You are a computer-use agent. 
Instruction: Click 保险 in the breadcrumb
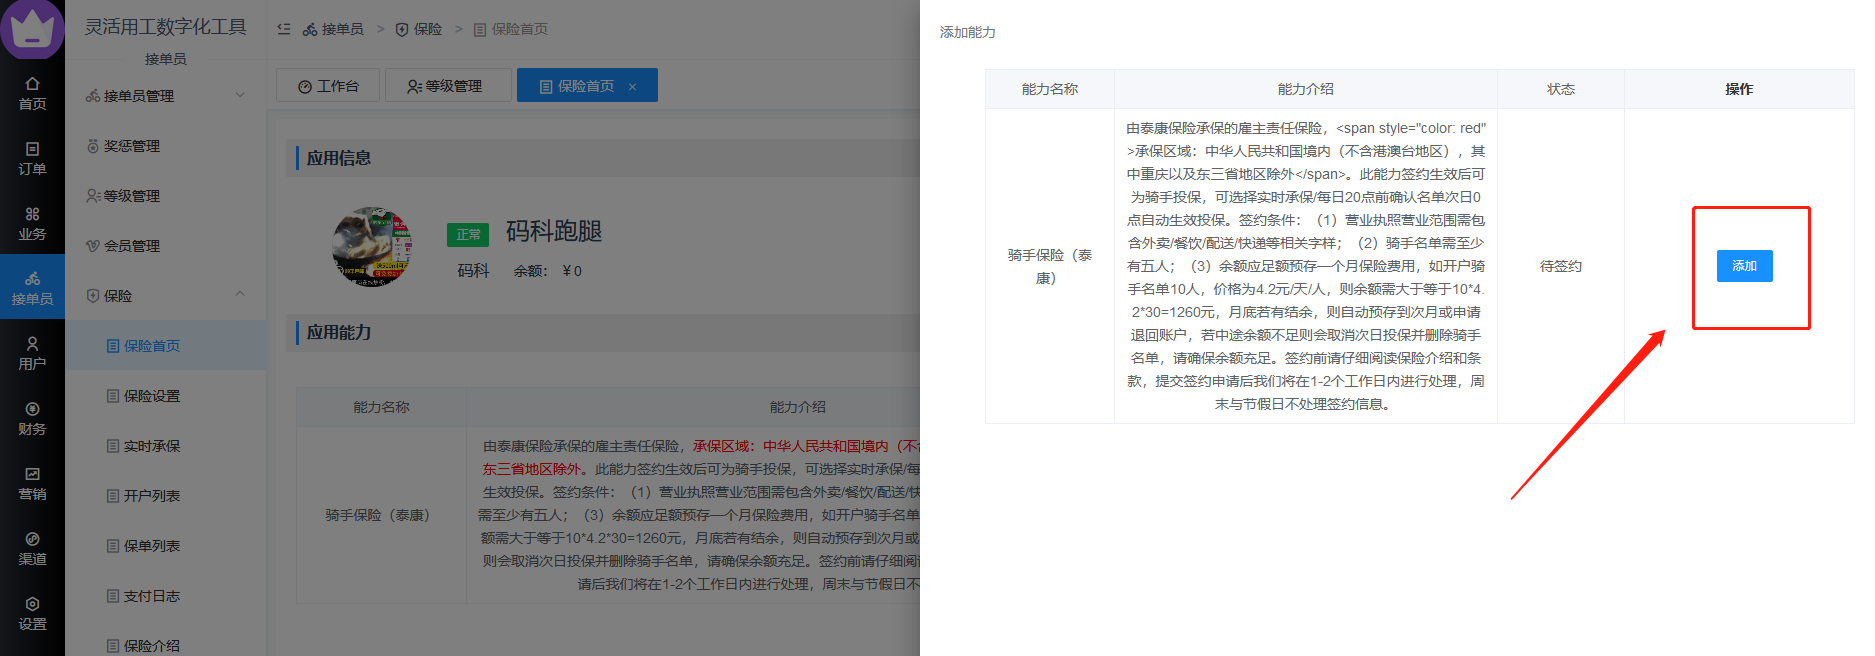point(419,29)
